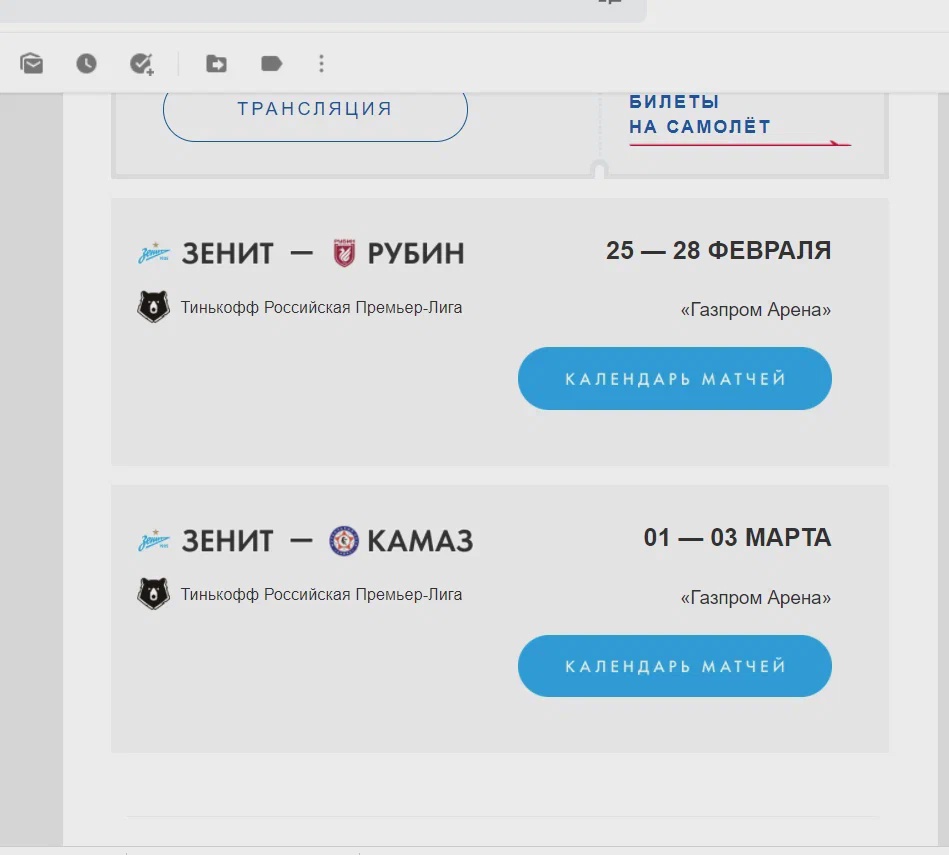Viewport: 949px width, 855px height.
Task: Click the ТРАНСЛЯЦИЯ outlined button
Action: coord(315,112)
